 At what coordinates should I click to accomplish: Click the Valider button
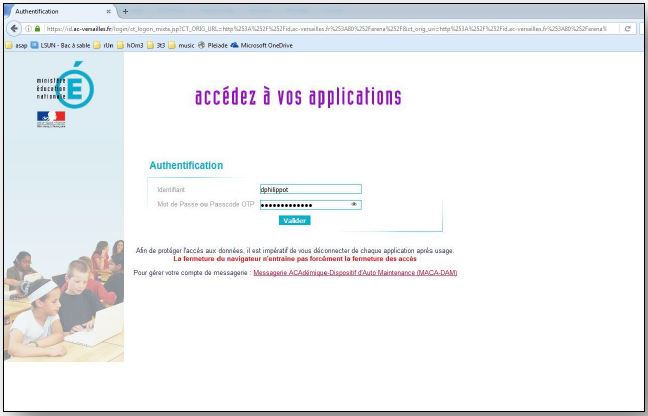[294, 220]
